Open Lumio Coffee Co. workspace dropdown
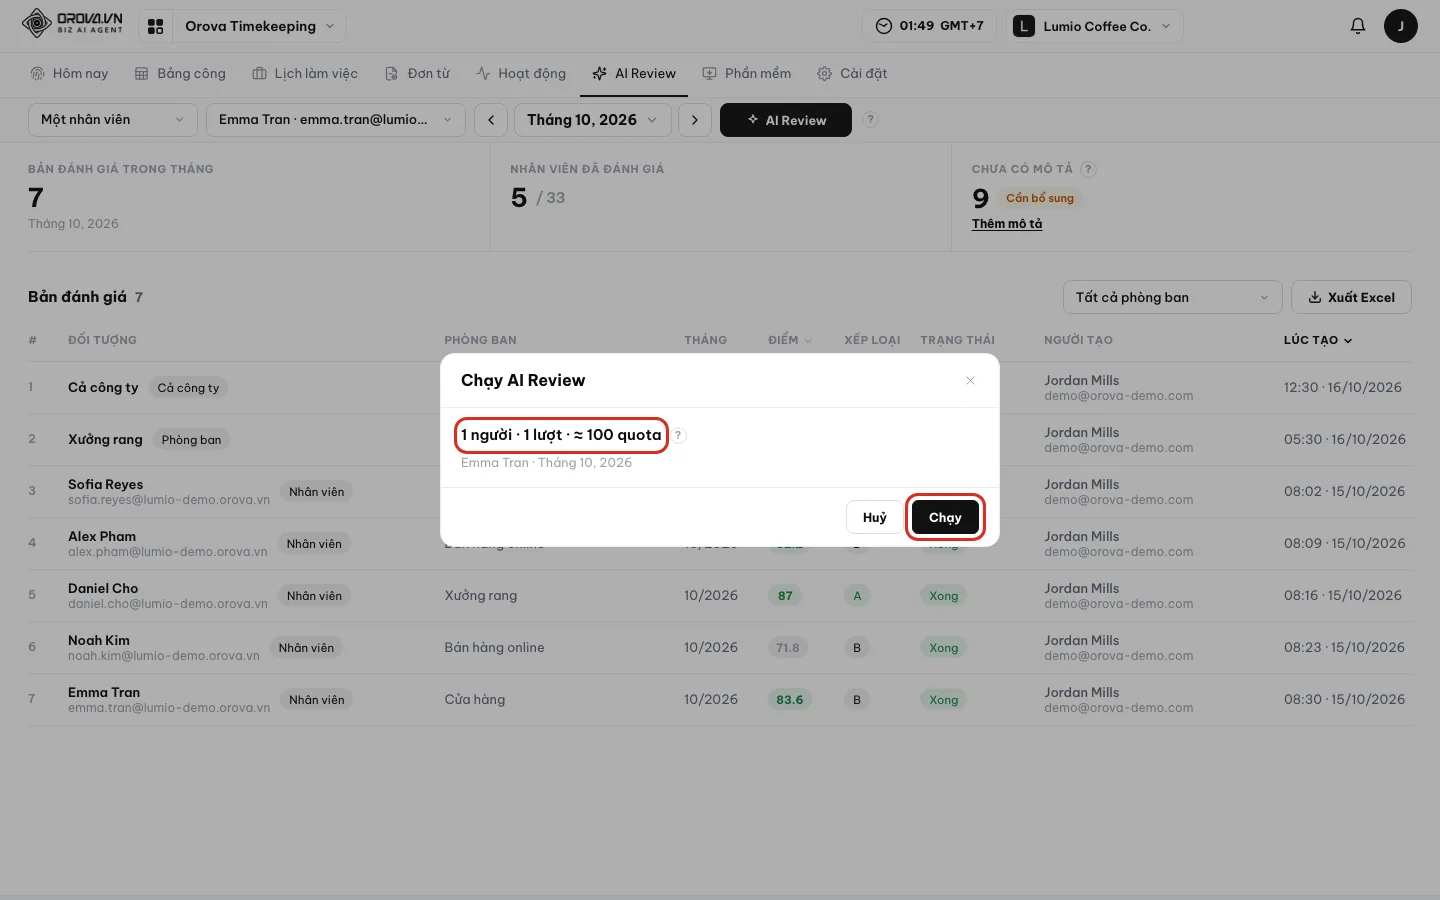Viewport: 1440px width, 900px height. (x=1096, y=26)
